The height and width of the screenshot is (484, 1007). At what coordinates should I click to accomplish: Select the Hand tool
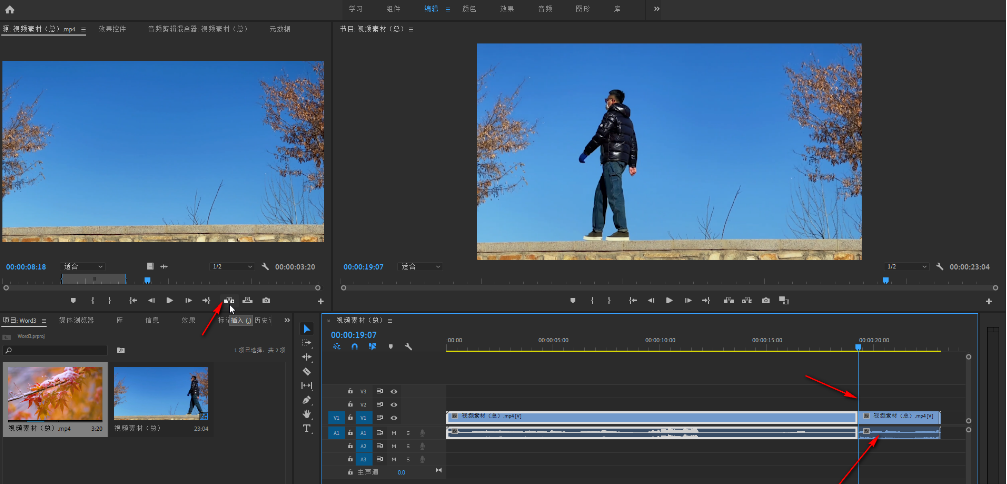[x=307, y=414]
